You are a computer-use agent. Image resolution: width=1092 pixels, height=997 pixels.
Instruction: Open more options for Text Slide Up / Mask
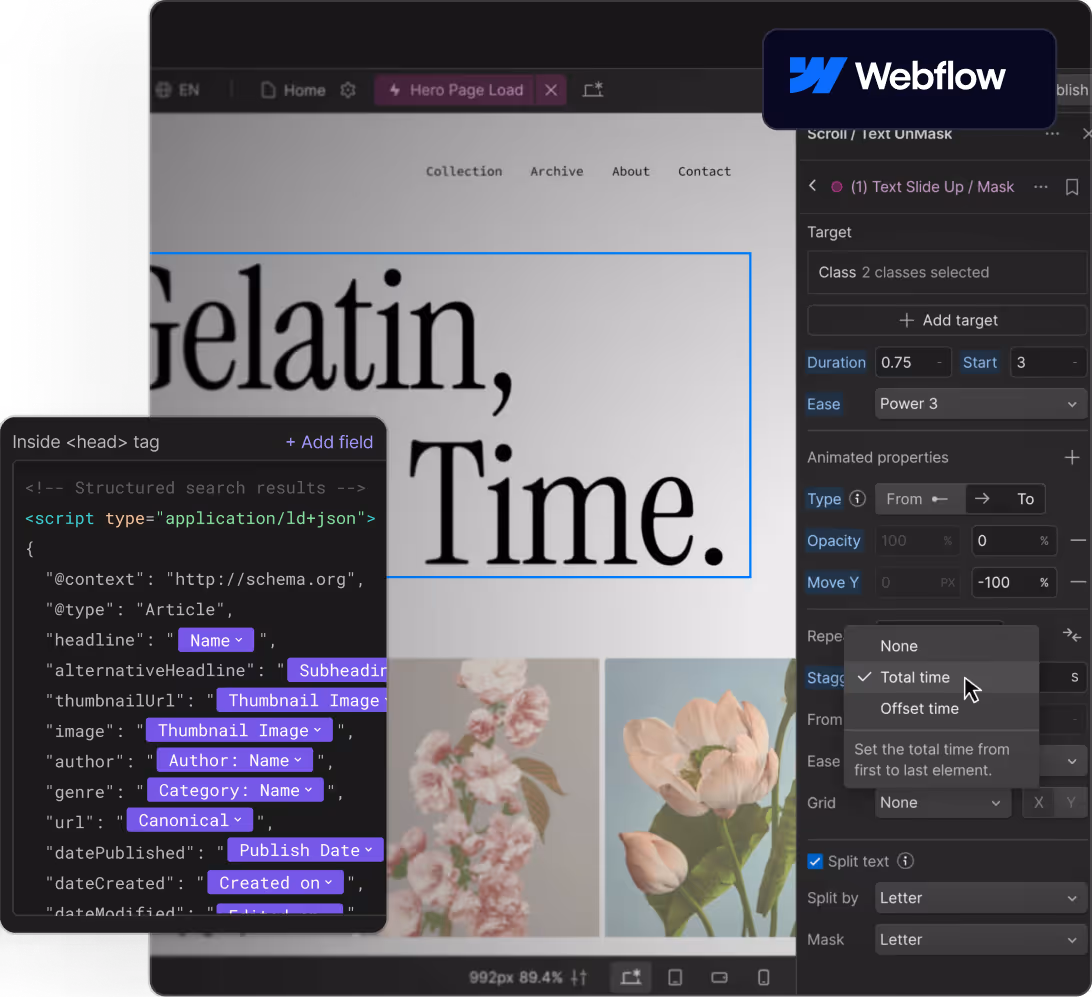1040,187
